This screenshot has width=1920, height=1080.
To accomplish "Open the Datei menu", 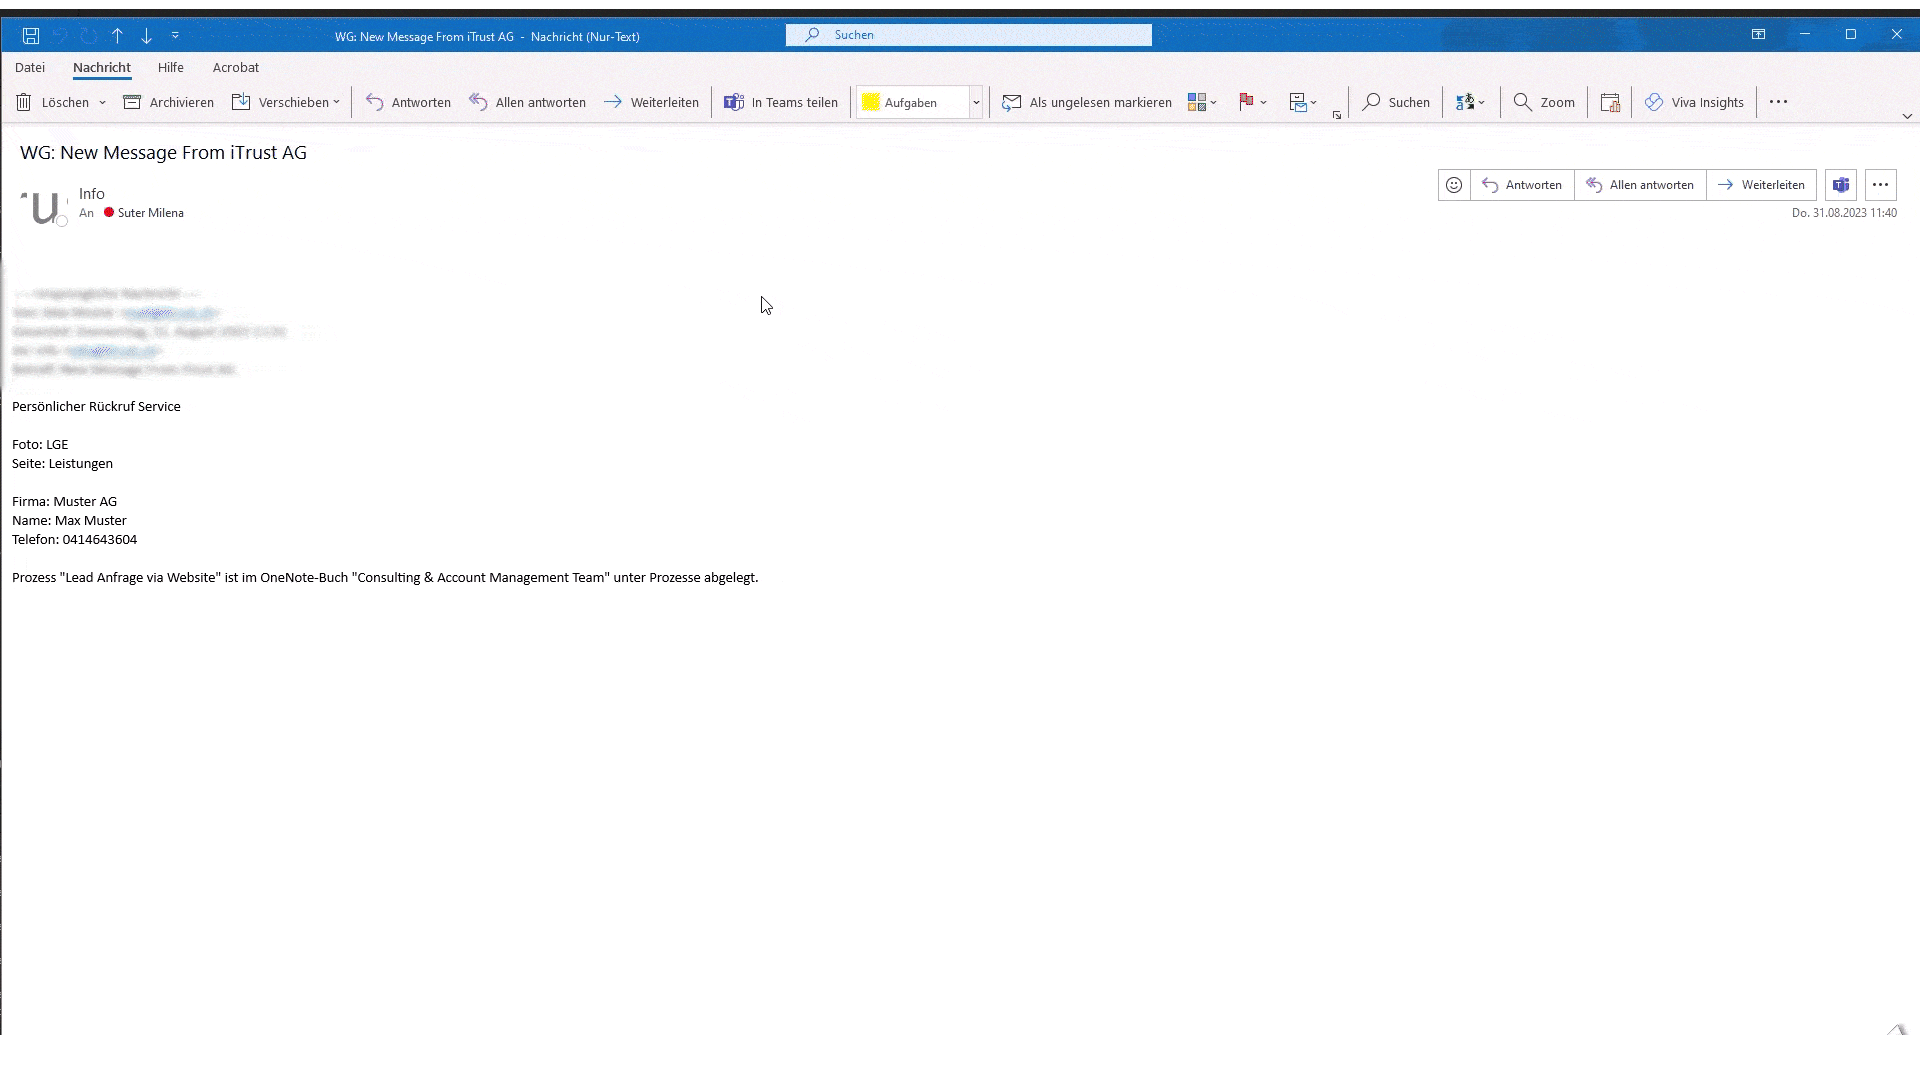I will click(x=30, y=68).
